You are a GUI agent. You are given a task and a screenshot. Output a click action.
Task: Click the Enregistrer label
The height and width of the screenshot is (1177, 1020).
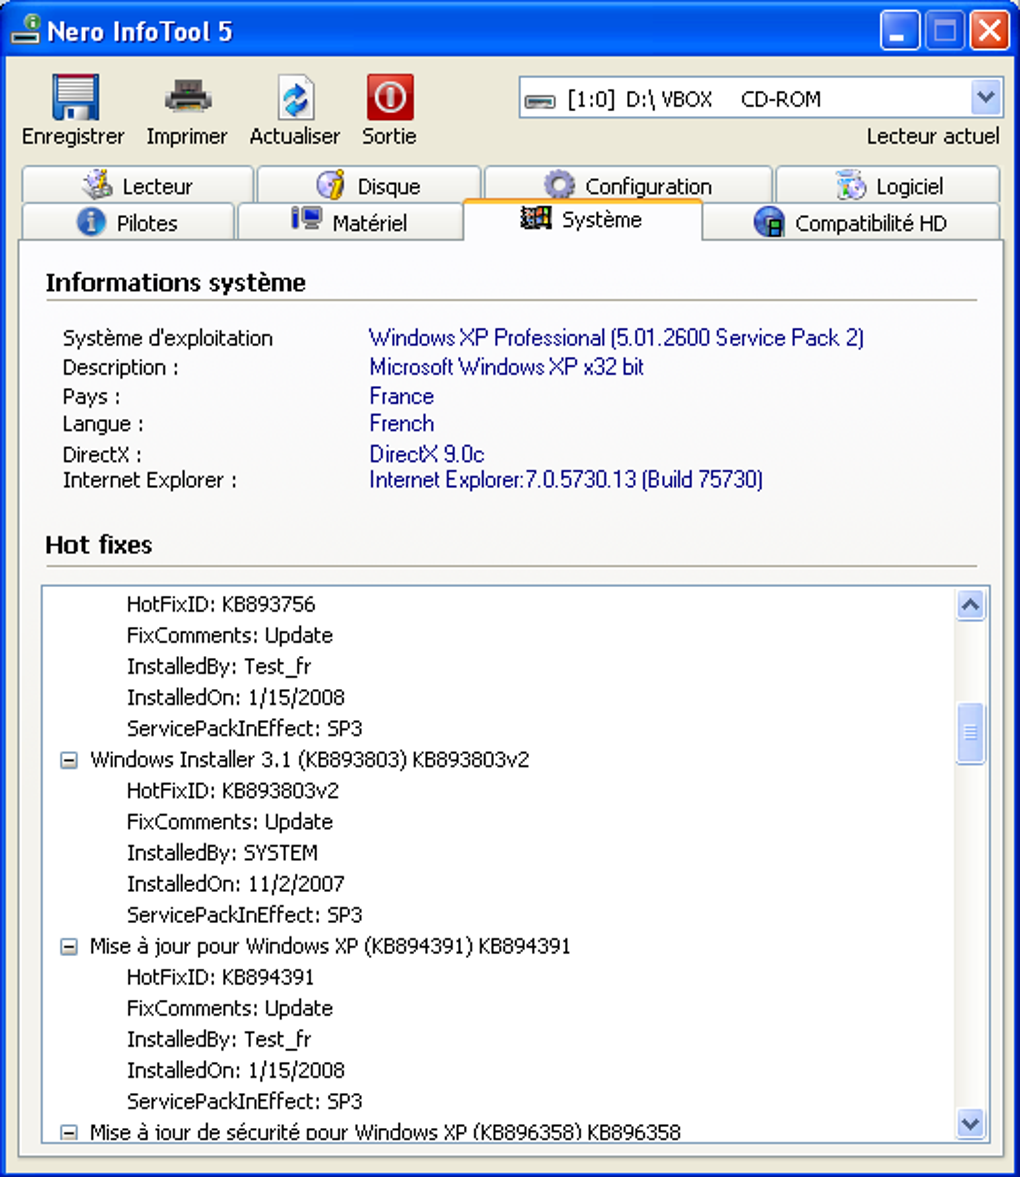coord(74,137)
